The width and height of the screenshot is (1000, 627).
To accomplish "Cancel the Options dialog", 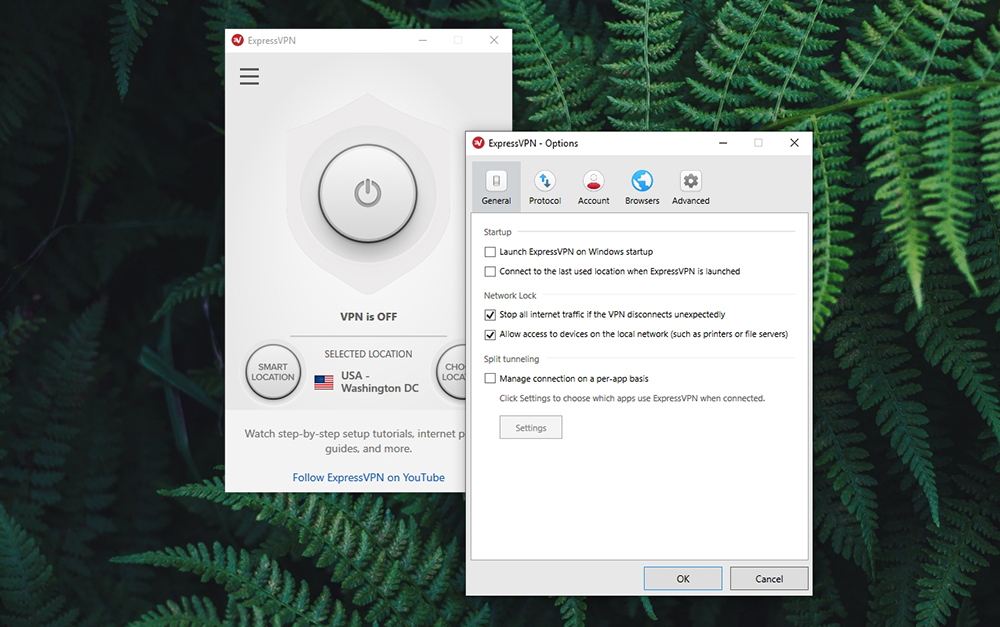I will click(x=769, y=579).
